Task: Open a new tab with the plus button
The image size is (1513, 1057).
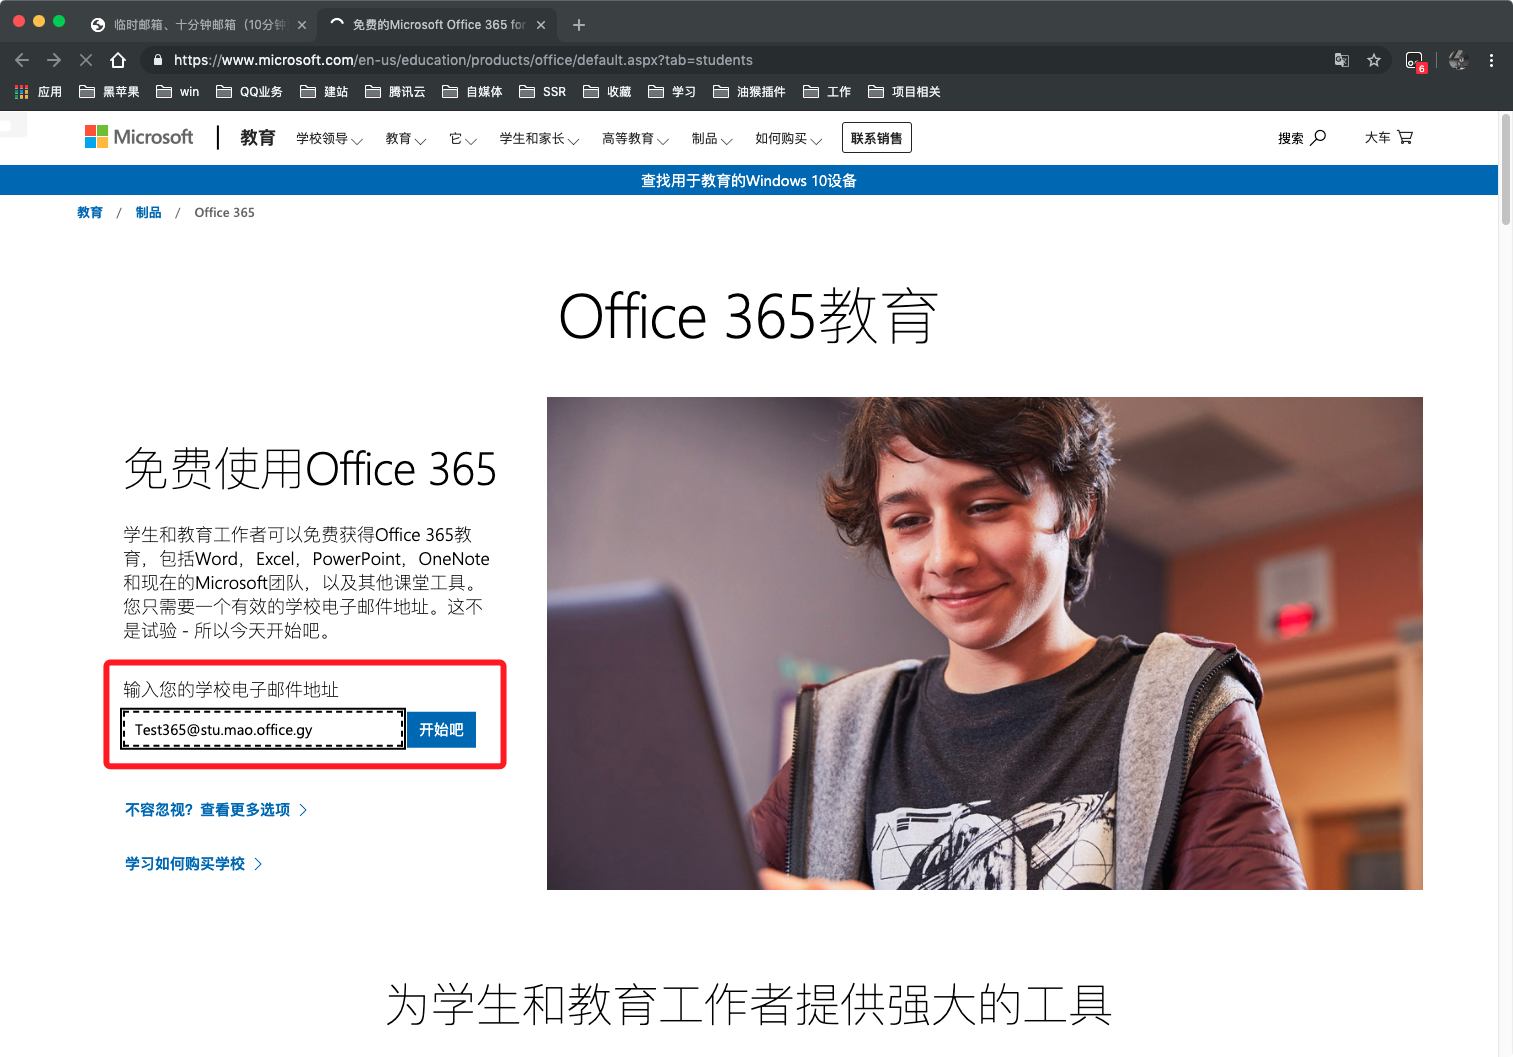Action: pyautogui.click(x=579, y=25)
